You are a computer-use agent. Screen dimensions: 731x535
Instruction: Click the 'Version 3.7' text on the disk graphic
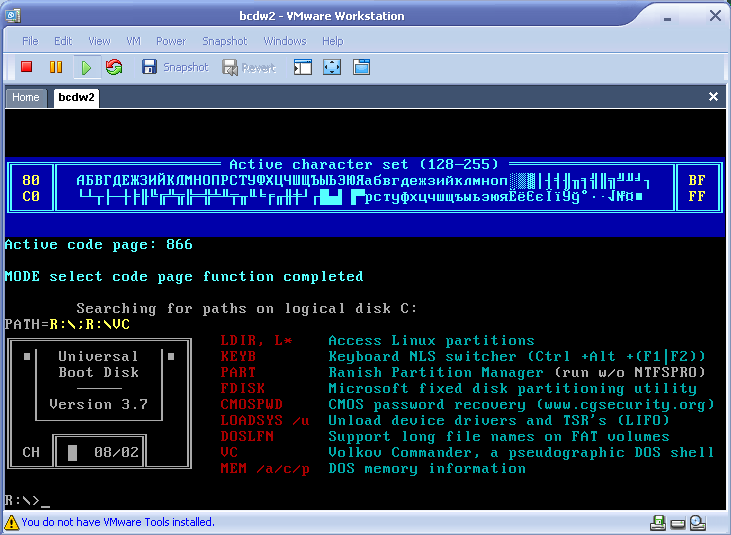tap(98, 405)
